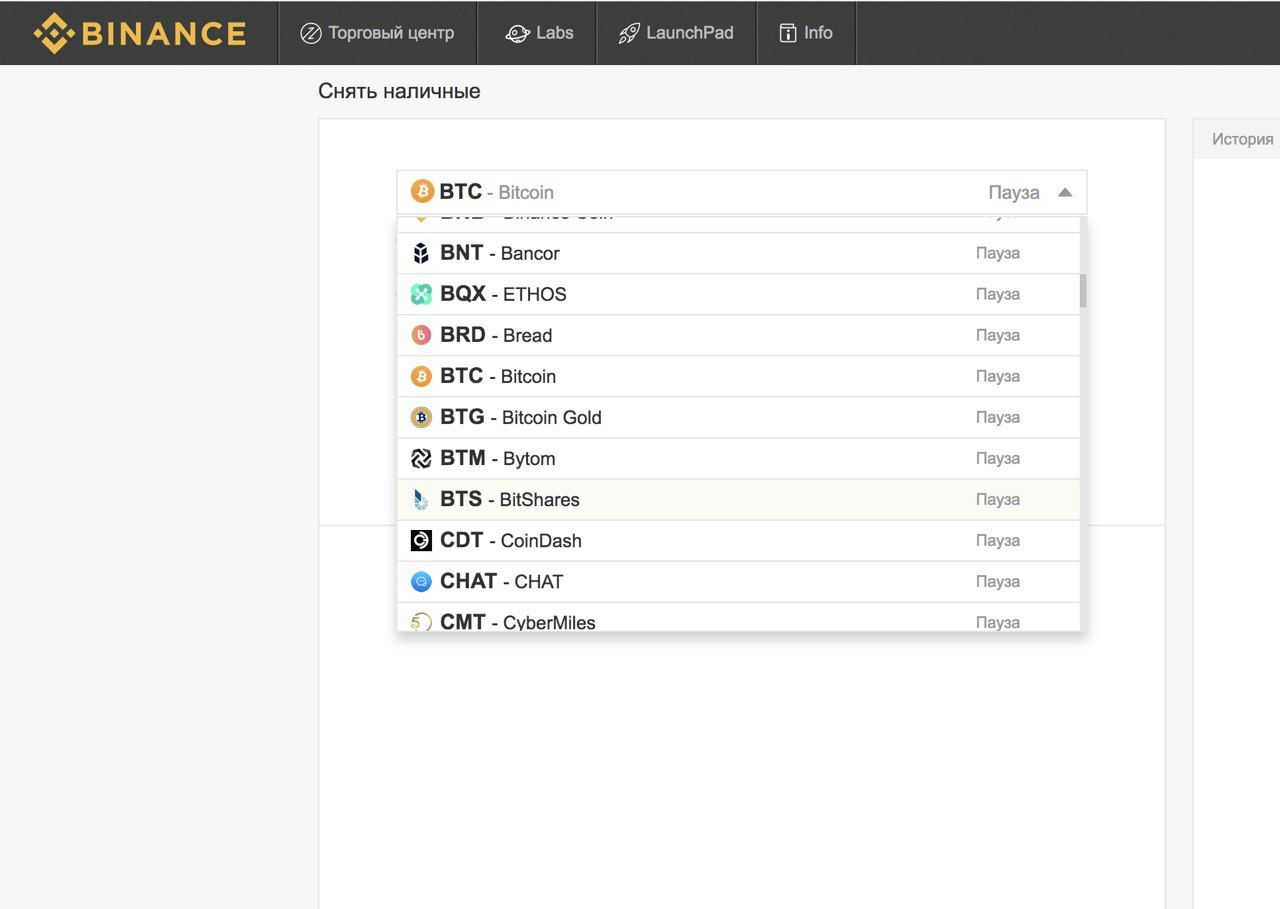Viewport: 1280px width, 909px height.
Task: Select BTG - Bitcoin Gold option
Action: point(738,417)
